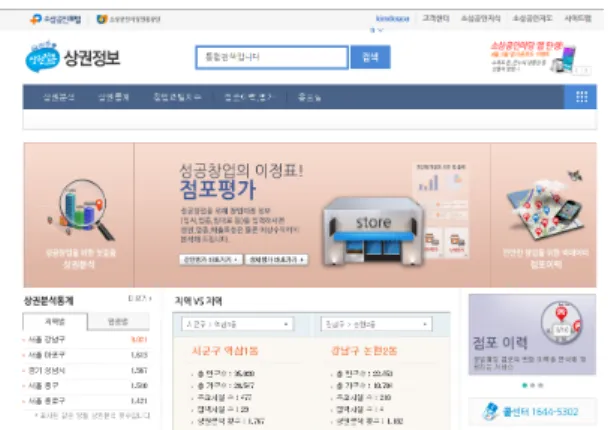Select the 서울 종로구 statistics row
The image size is (608, 430).
[86, 401]
